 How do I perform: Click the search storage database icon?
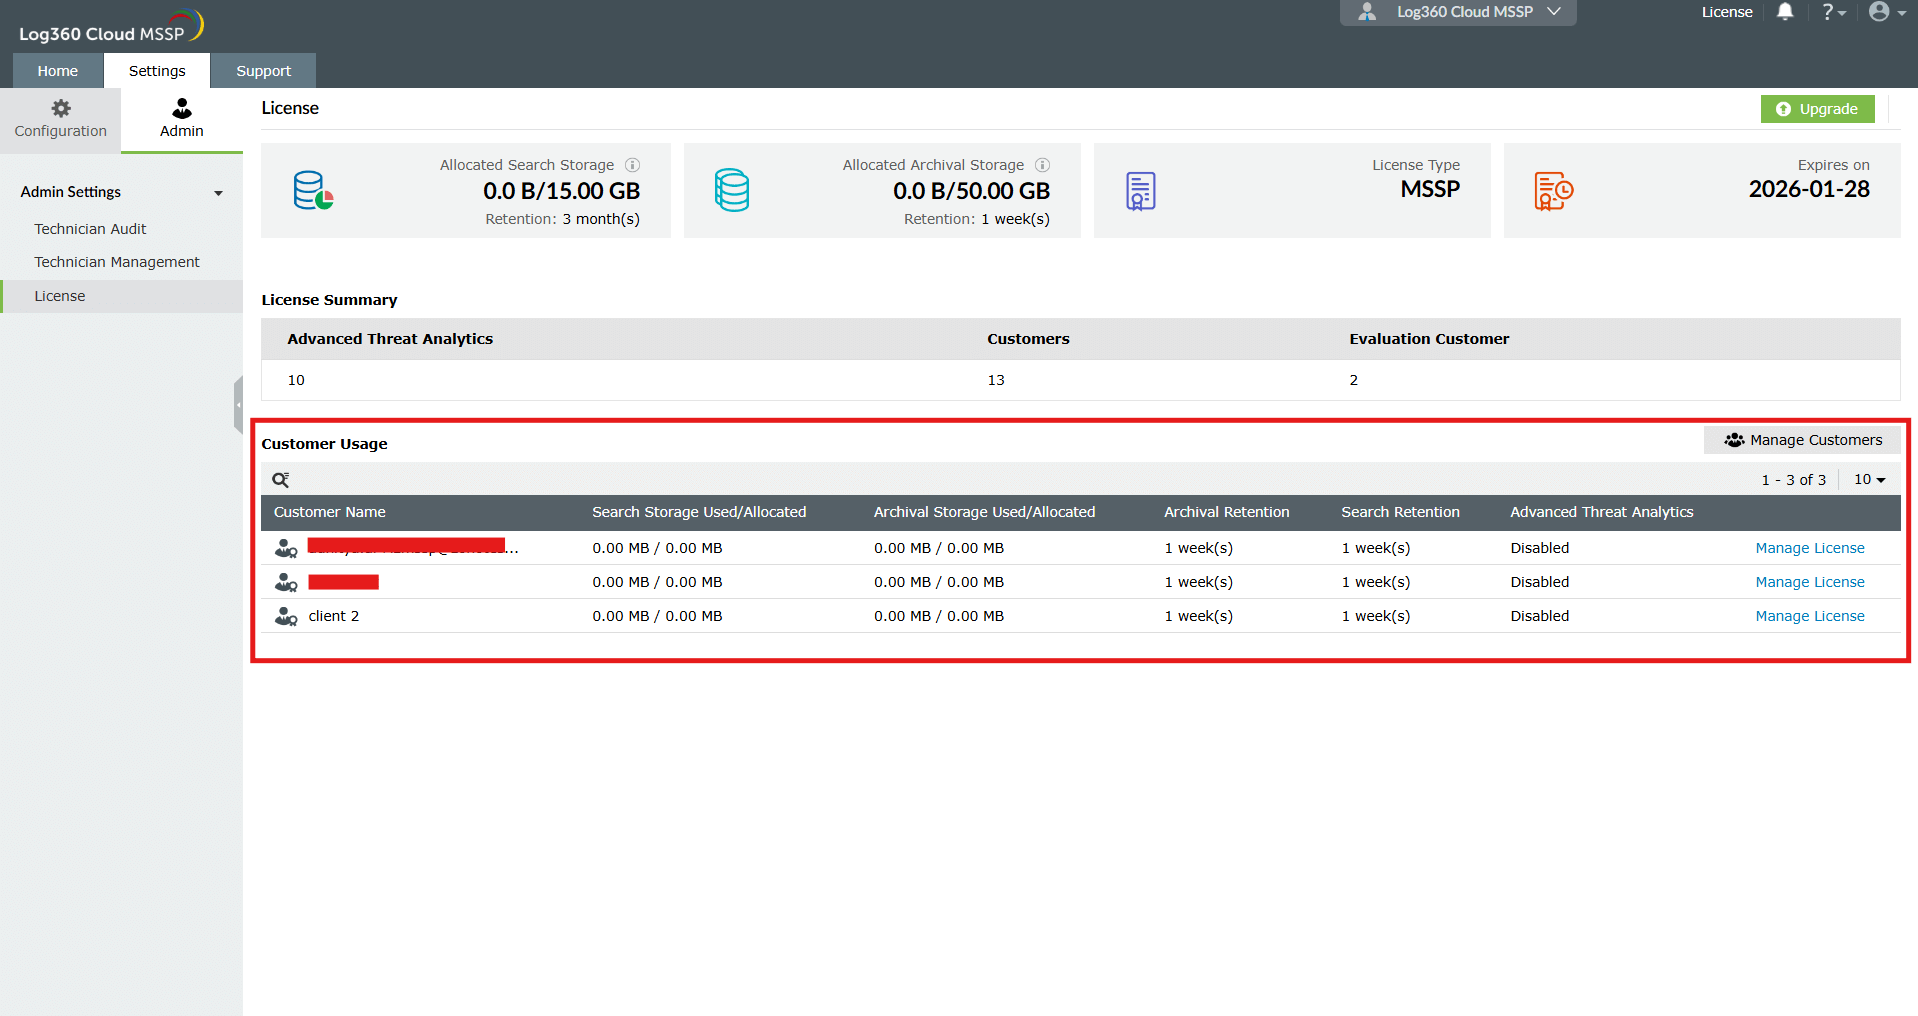pyautogui.click(x=313, y=191)
